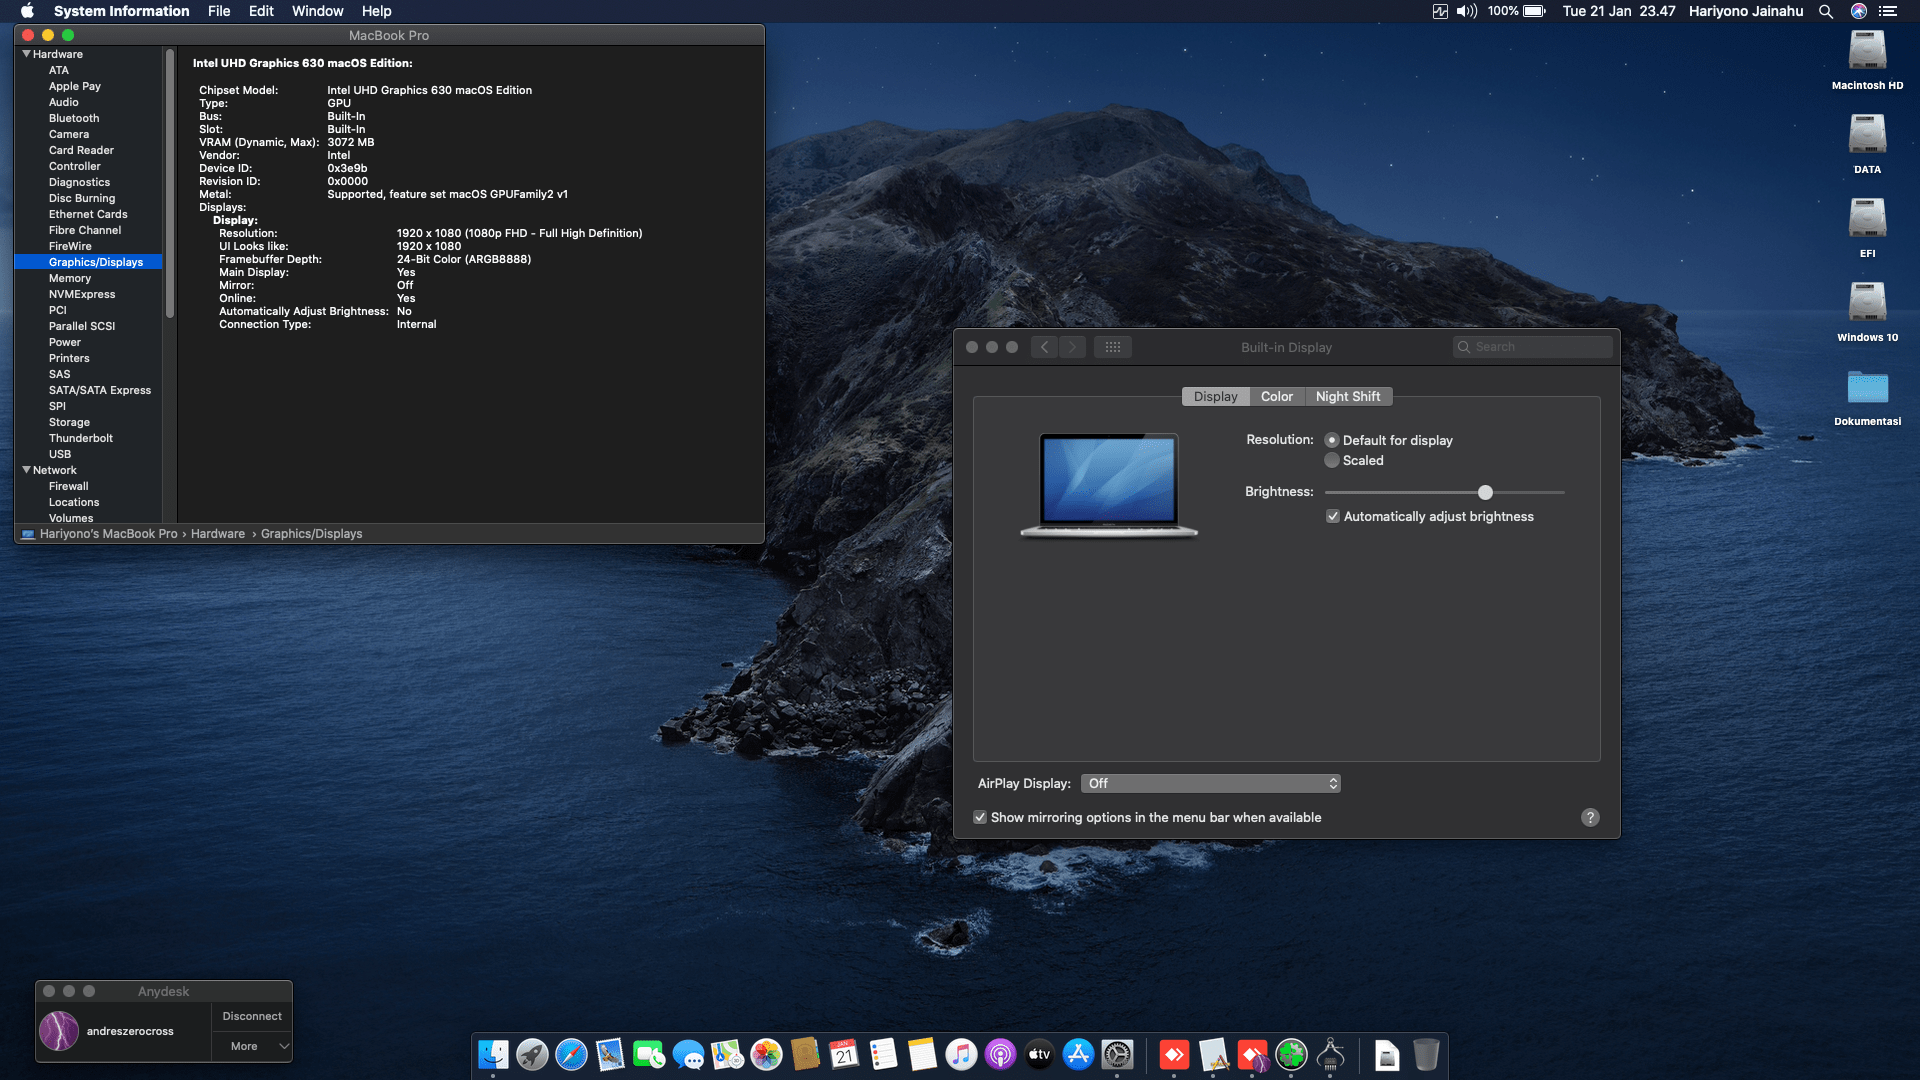Open Notification Center list icon

click(1888, 11)
